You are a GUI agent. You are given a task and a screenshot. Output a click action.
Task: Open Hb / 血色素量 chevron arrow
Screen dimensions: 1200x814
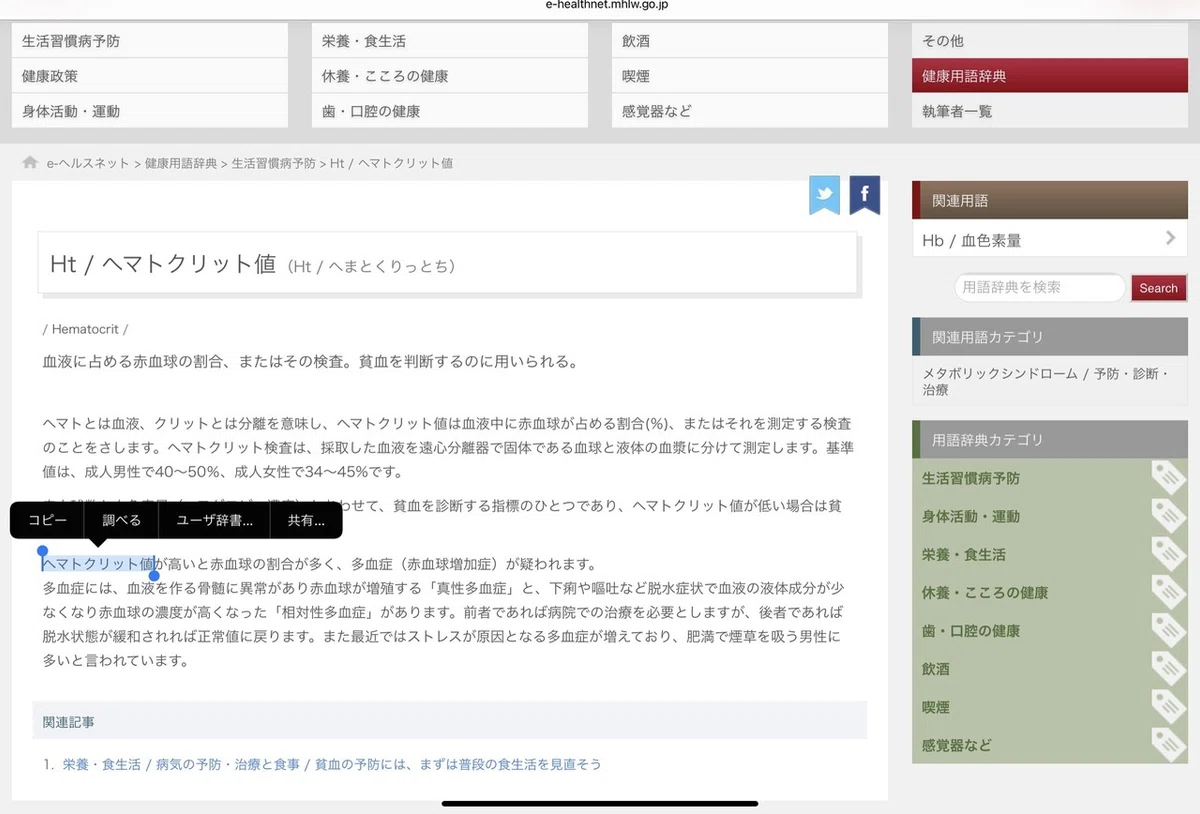(1170, 238)
